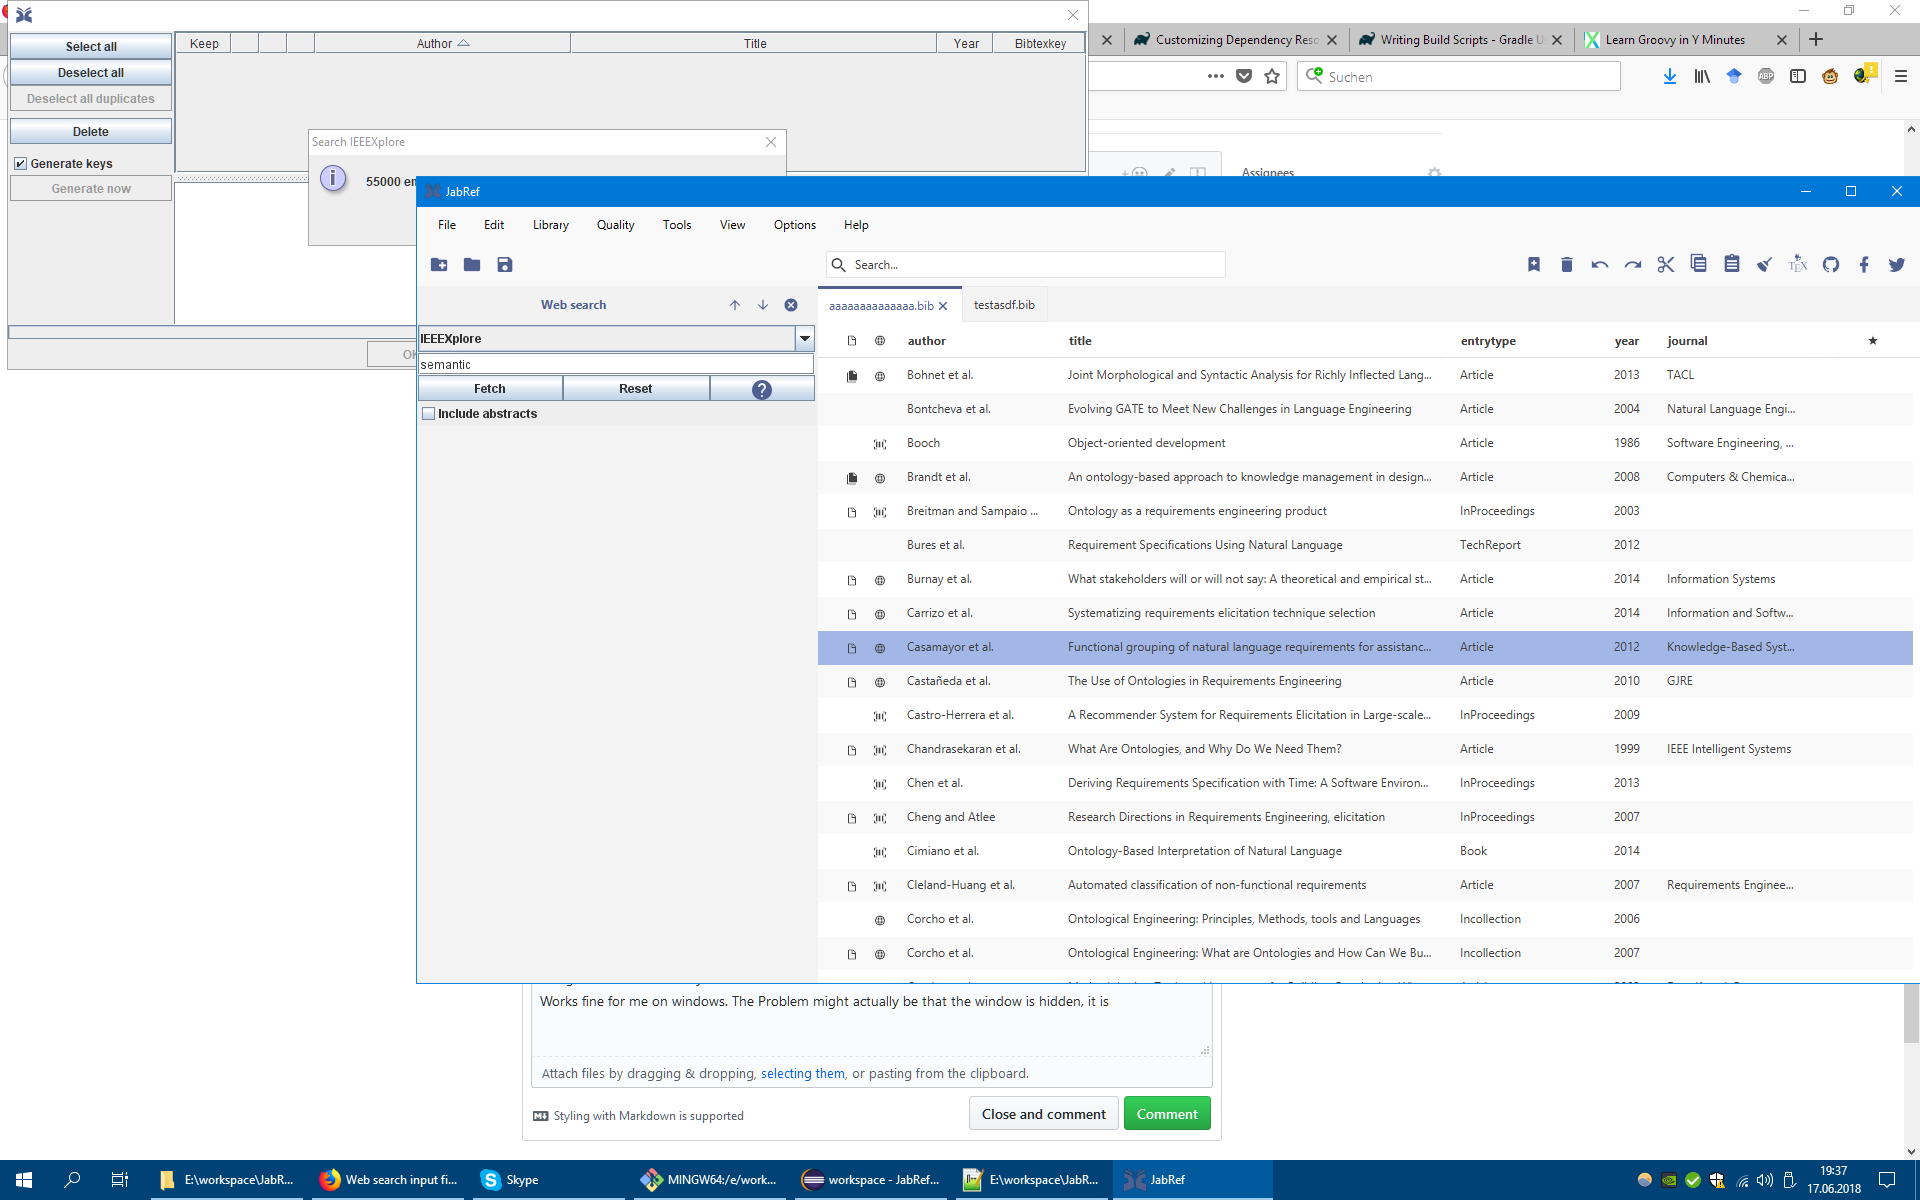Click the cut scissors icon

1666,265
